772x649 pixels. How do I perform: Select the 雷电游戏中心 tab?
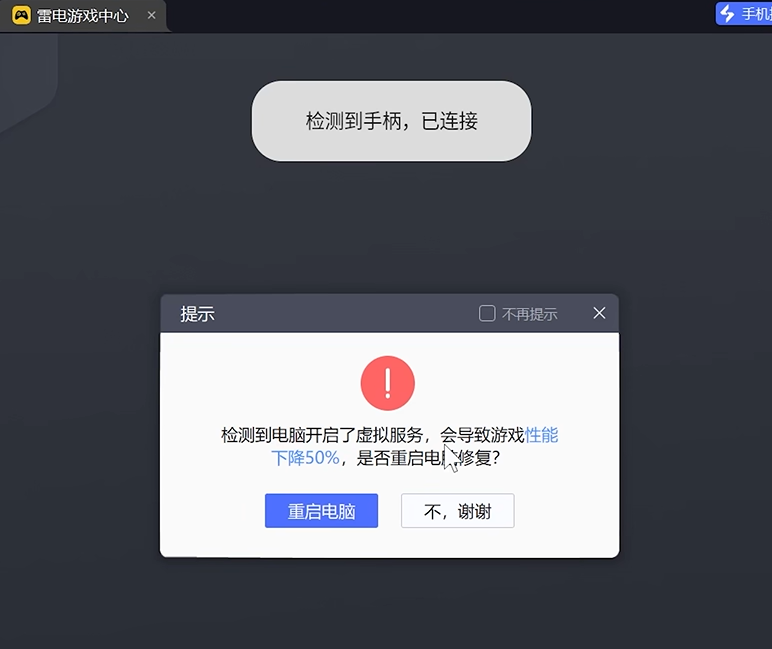[x=84, y=16]
